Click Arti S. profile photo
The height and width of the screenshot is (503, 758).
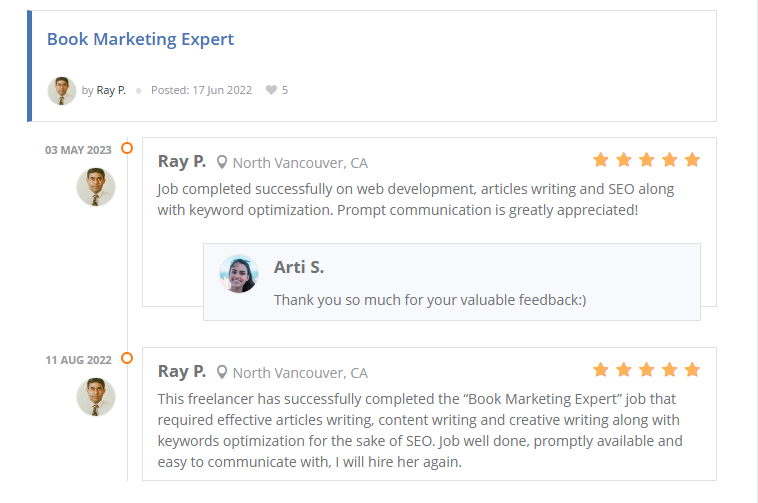coord(239,273)
